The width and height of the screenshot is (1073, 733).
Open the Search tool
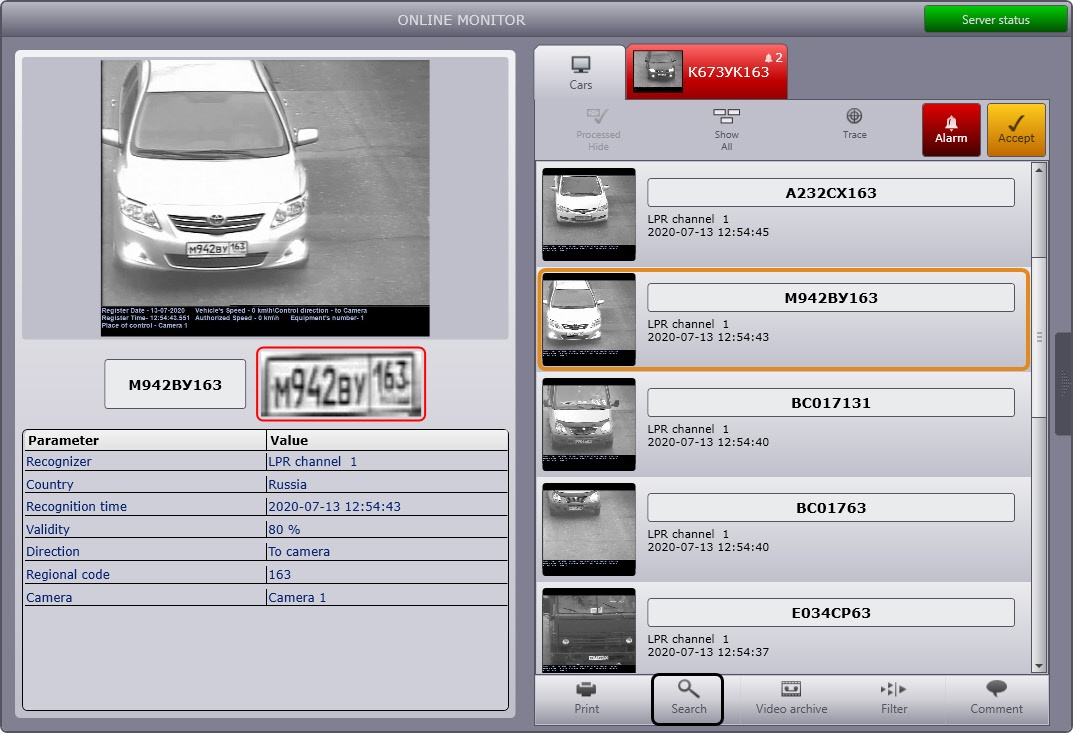tap(688, 698)
